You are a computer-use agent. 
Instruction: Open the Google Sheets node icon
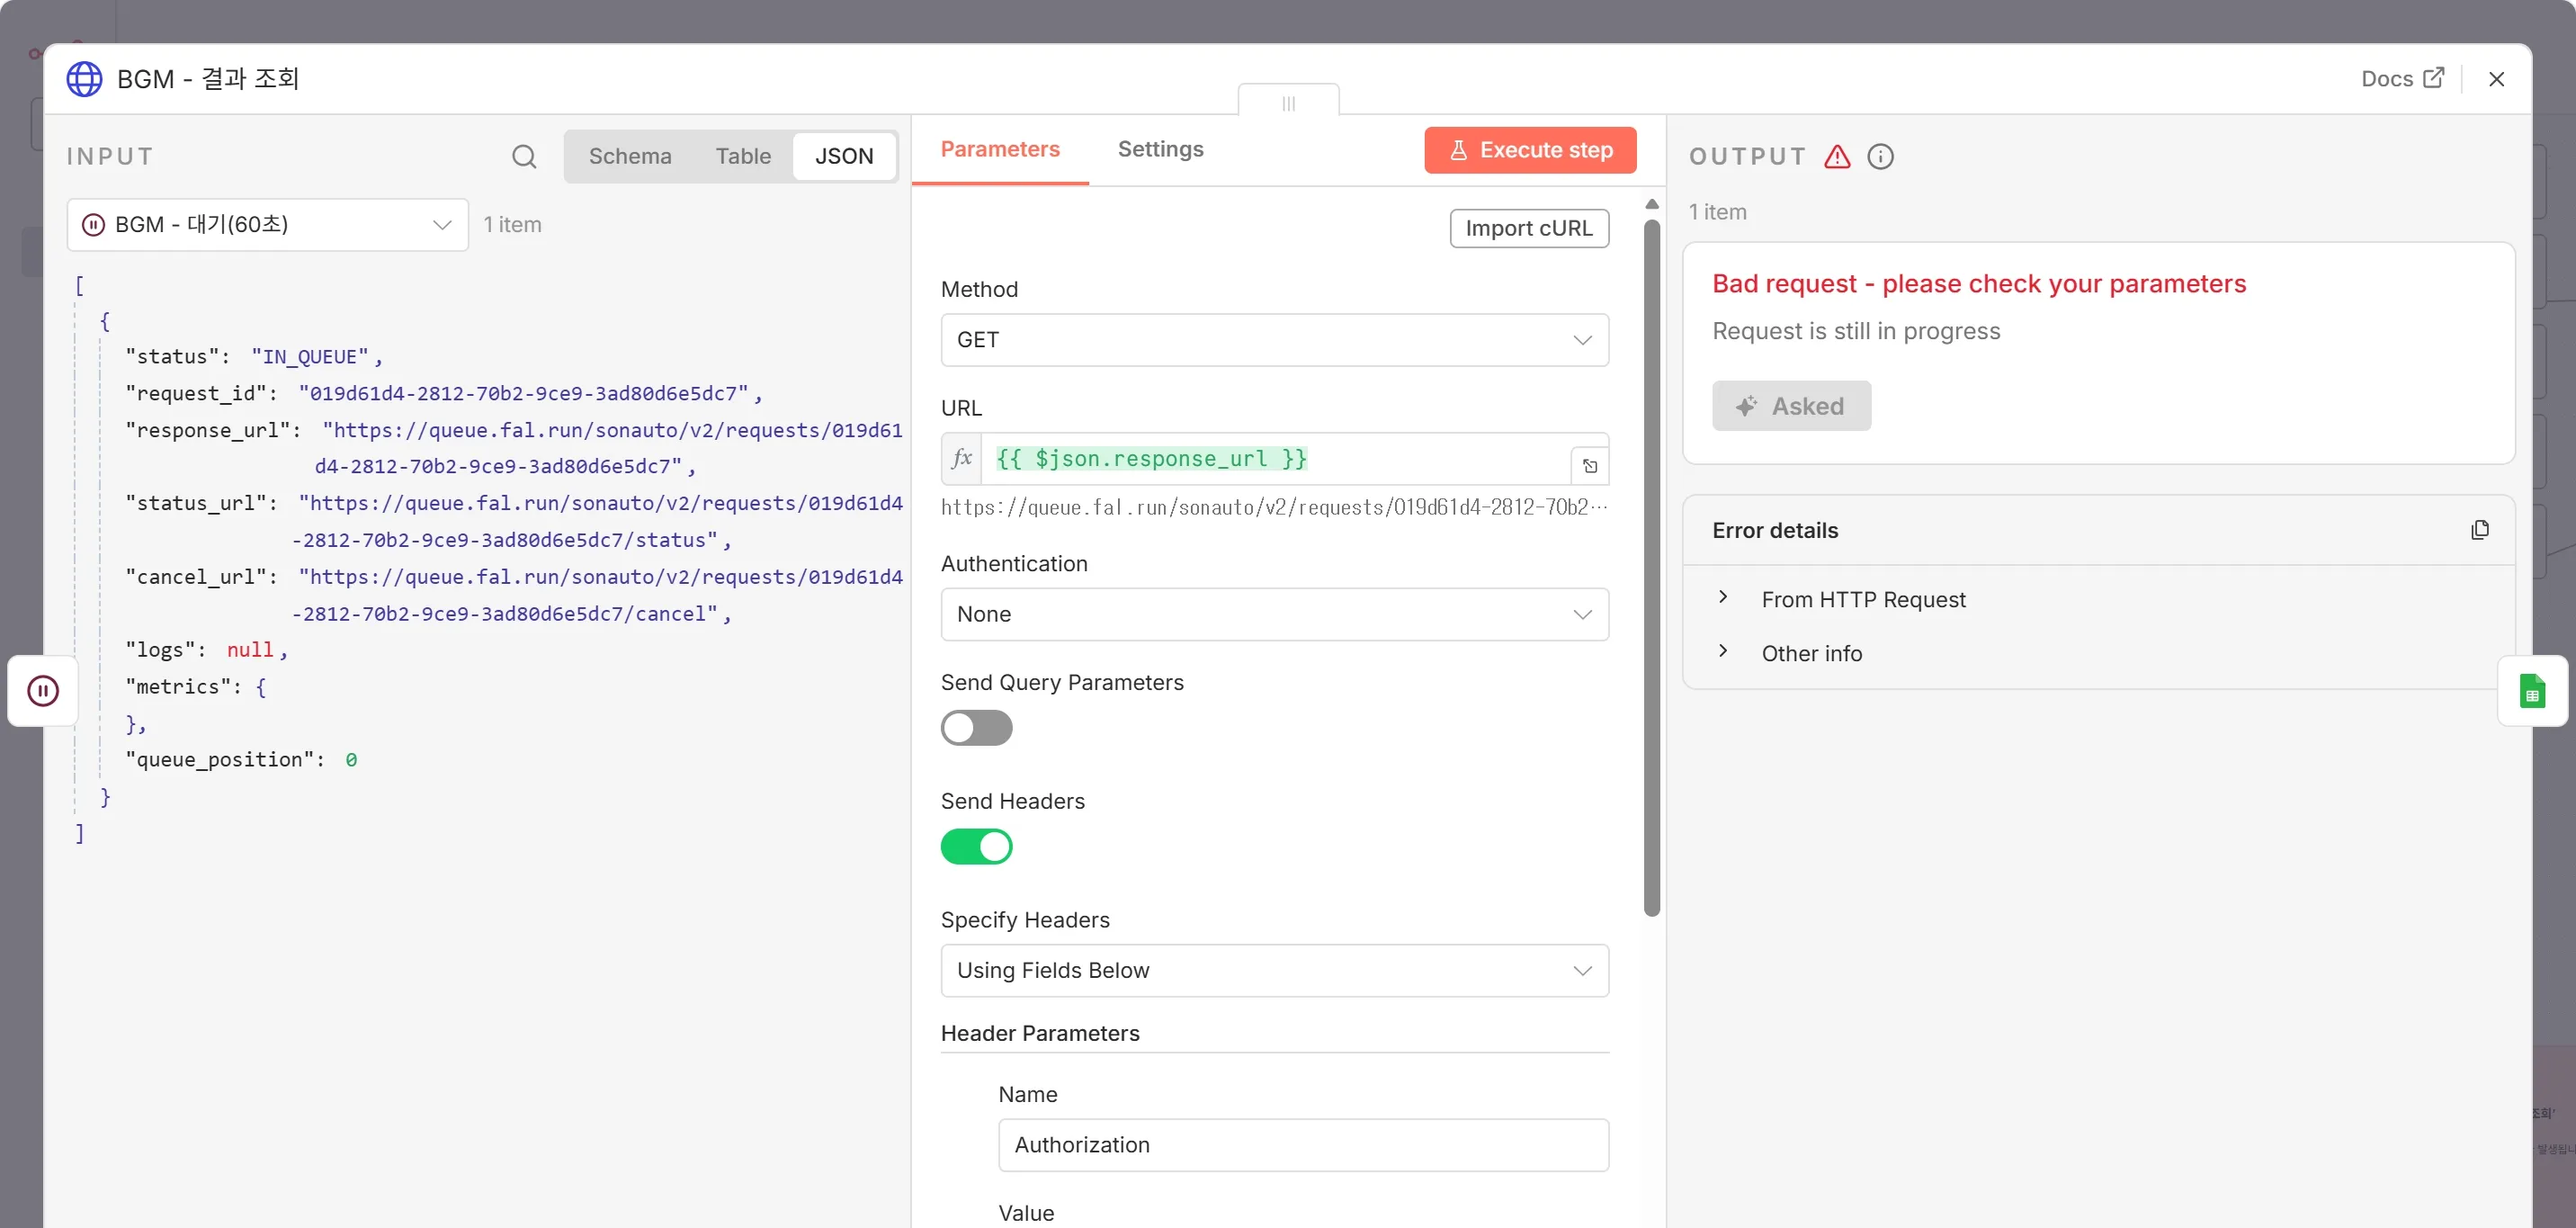(2533, 690)
